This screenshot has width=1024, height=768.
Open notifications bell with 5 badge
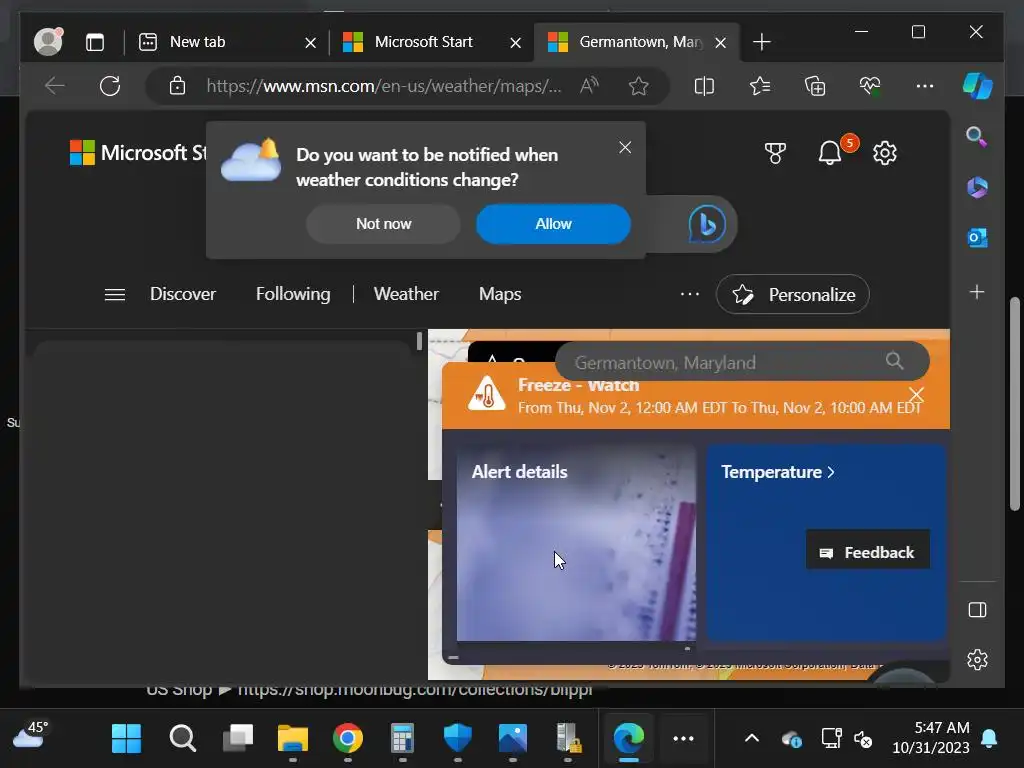pyautogui.click(x=831, y=153)
